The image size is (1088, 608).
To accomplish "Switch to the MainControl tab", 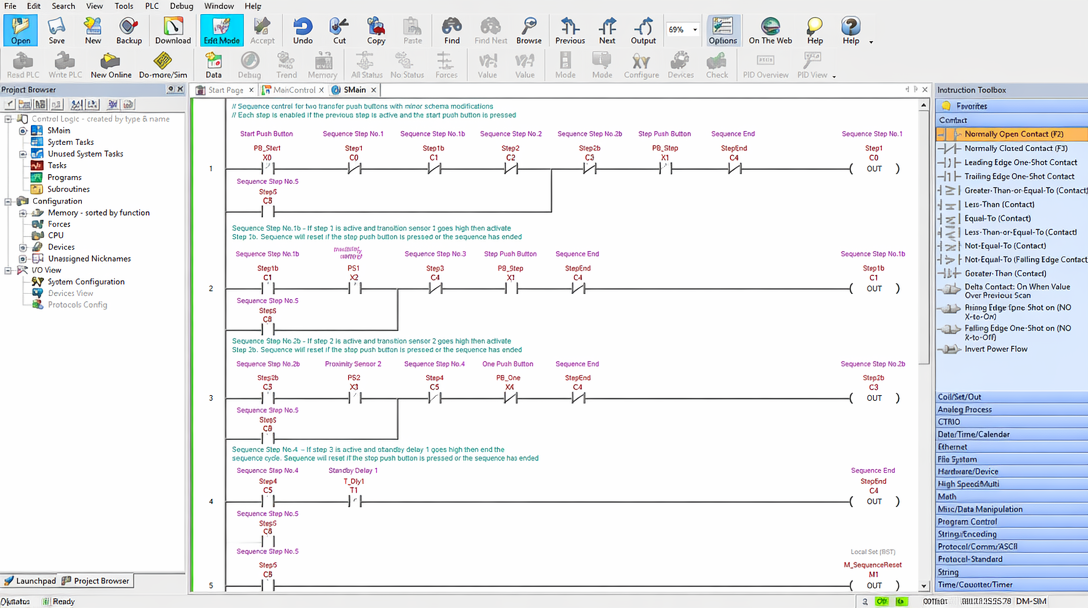I will [x=294, y=90].
